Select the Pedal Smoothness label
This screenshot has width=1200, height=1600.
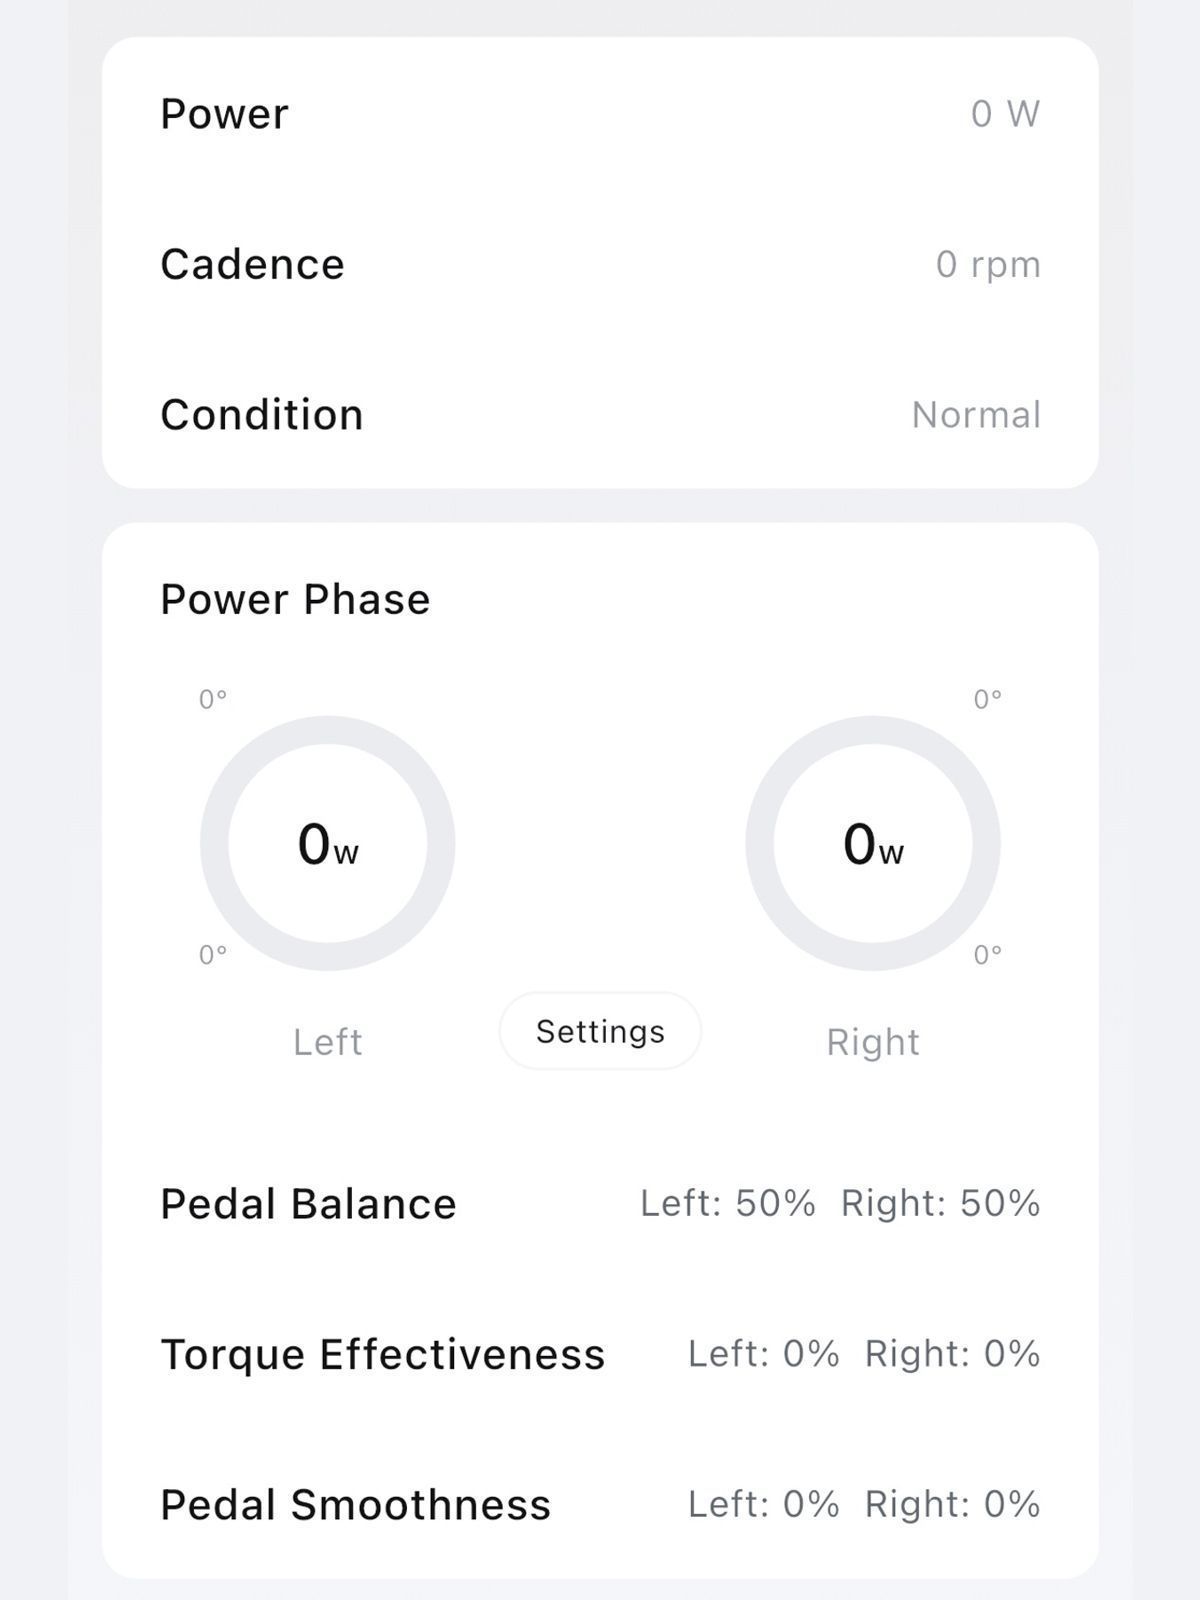356,1505
